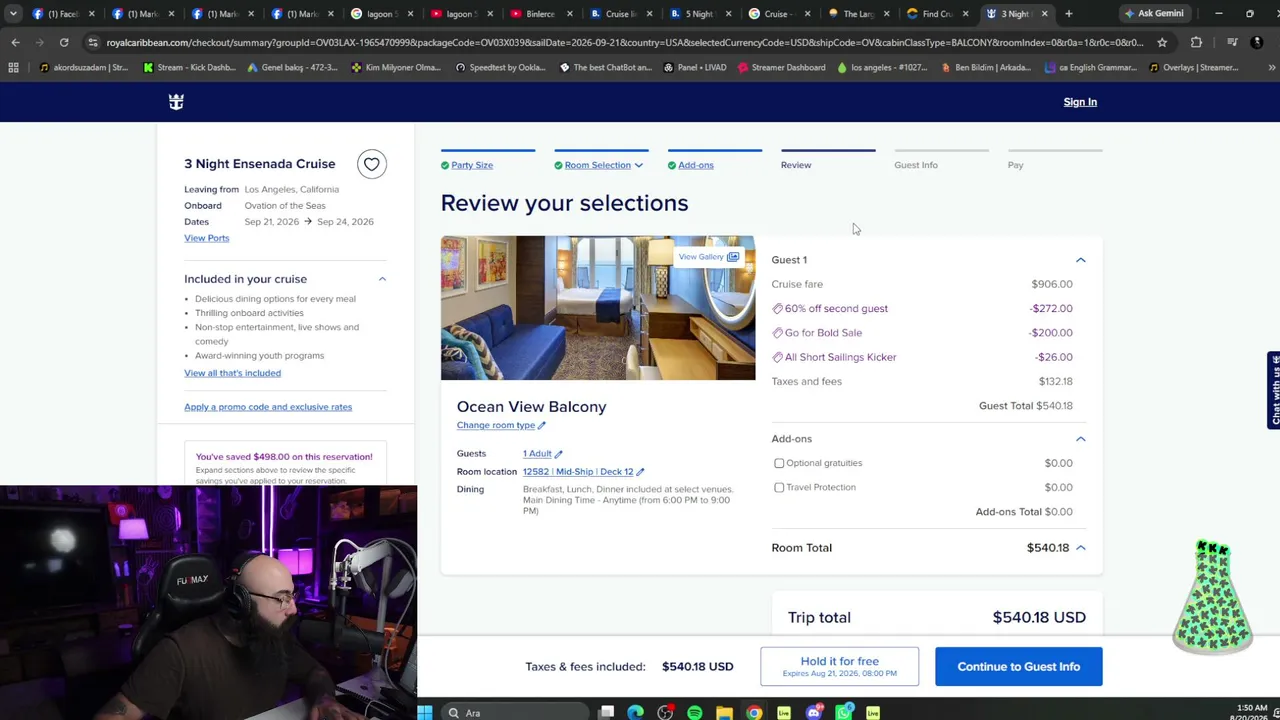Check the Optional gratuities checkbox
1280x720 pixels.
click(779, 463)
